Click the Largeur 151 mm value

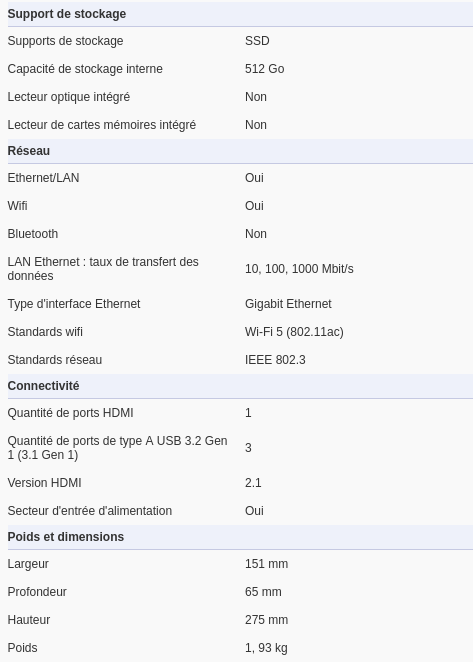[x=266, y=564]
